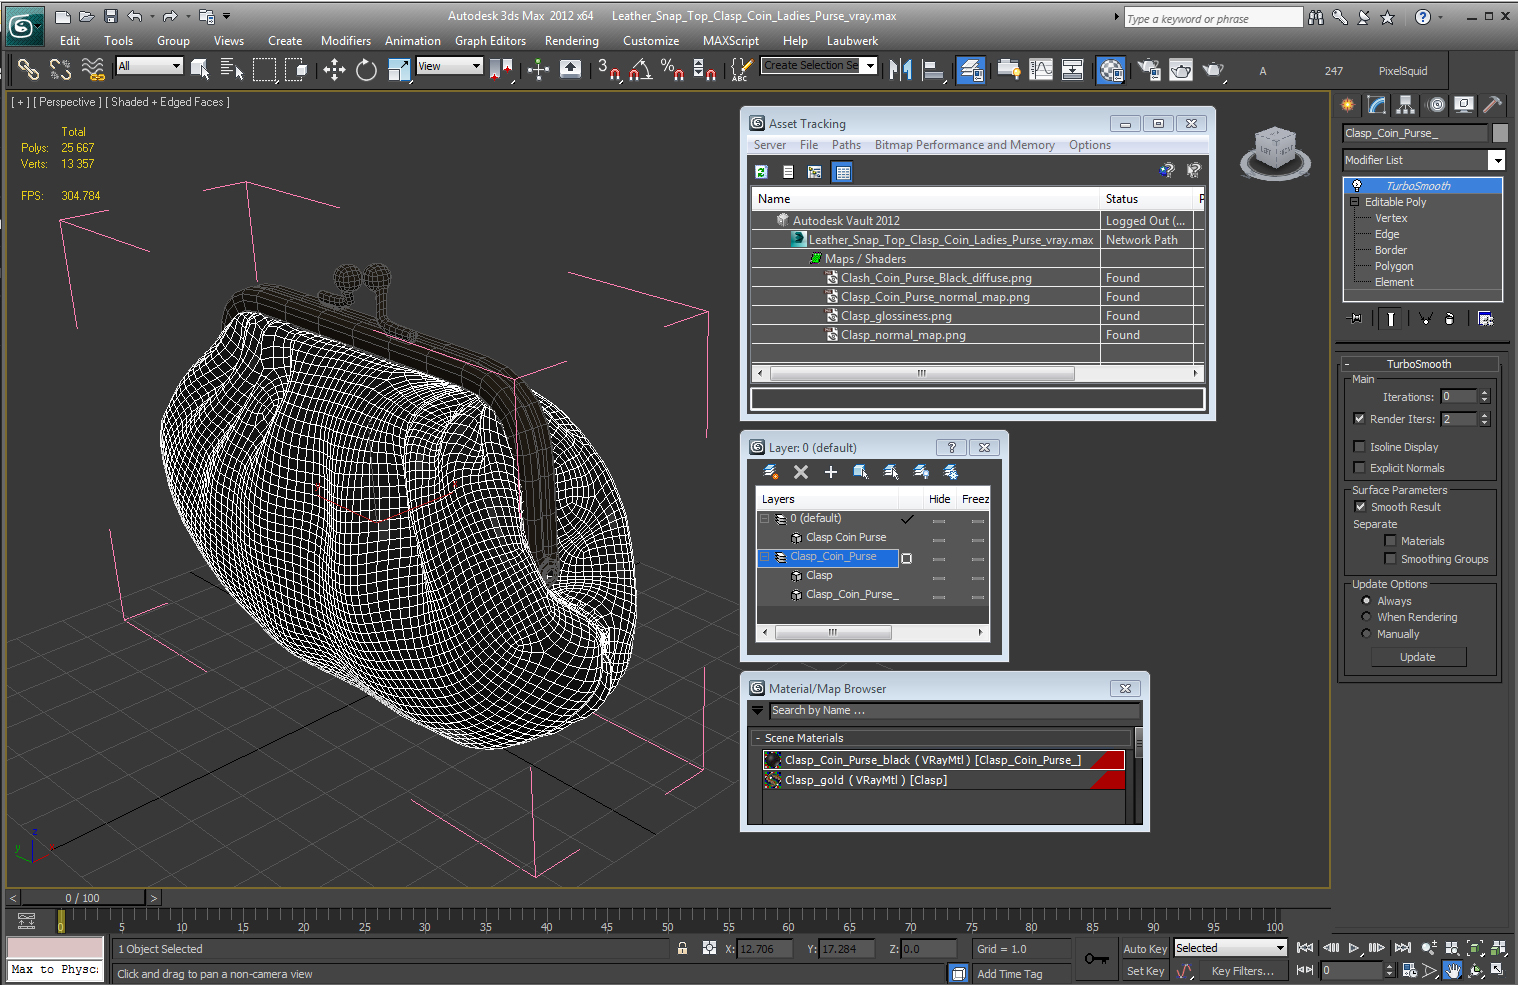Click the object color swatch beside name

[1500, 133]
